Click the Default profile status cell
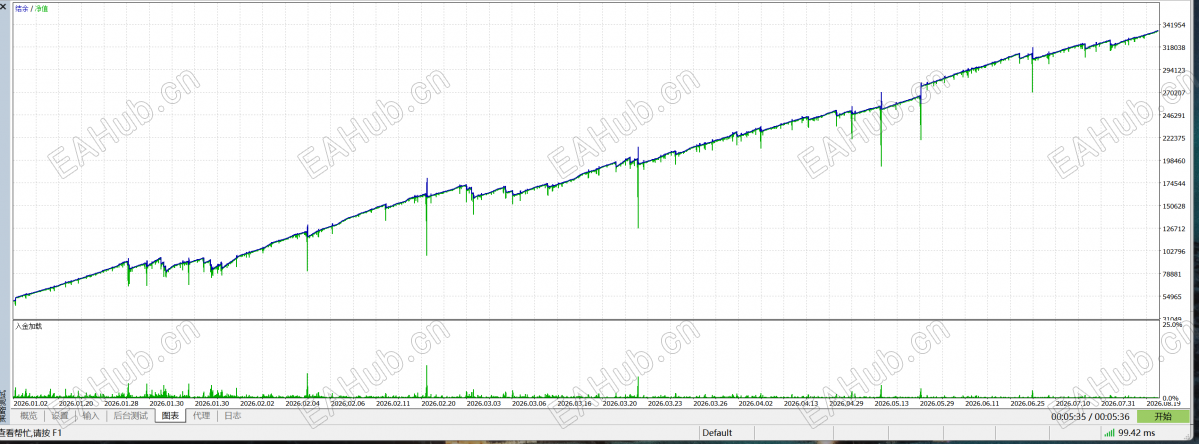Image resolution: width=1199 pixels, height=444 pixels. pos(717,433)
